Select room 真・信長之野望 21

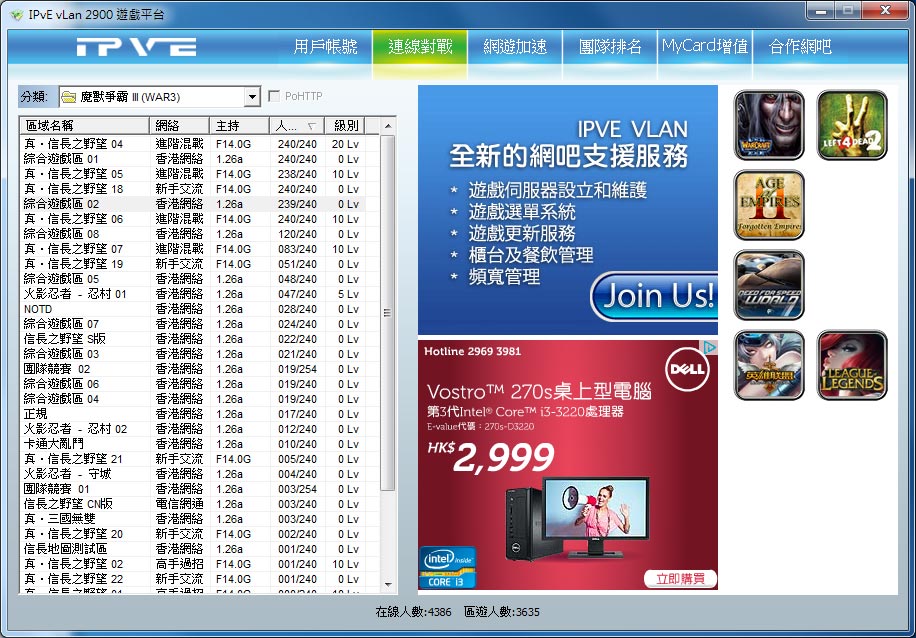coord(192,459)
